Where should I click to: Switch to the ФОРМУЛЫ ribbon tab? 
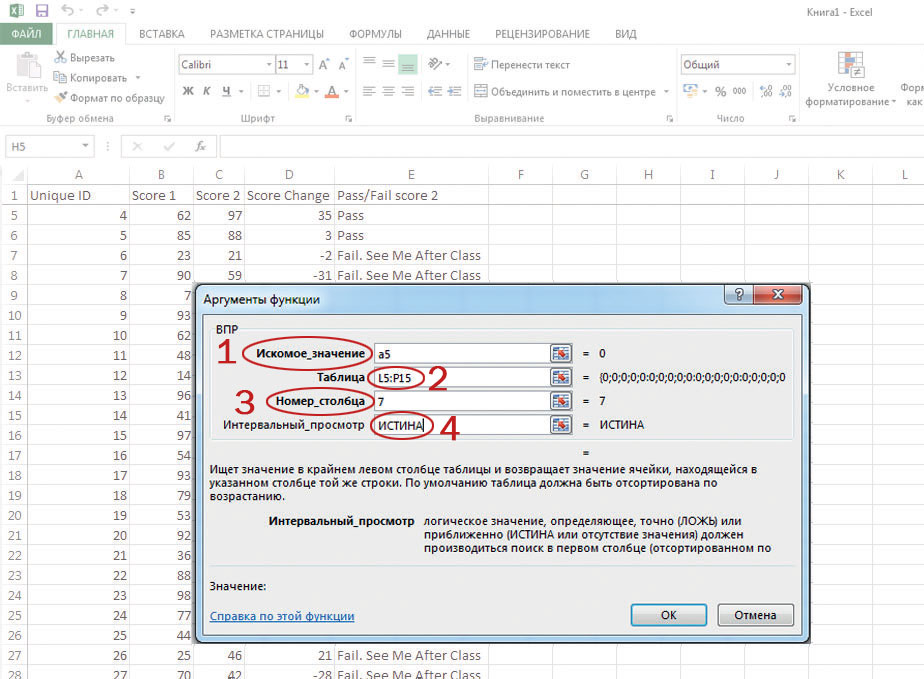(x=375, y=34)
